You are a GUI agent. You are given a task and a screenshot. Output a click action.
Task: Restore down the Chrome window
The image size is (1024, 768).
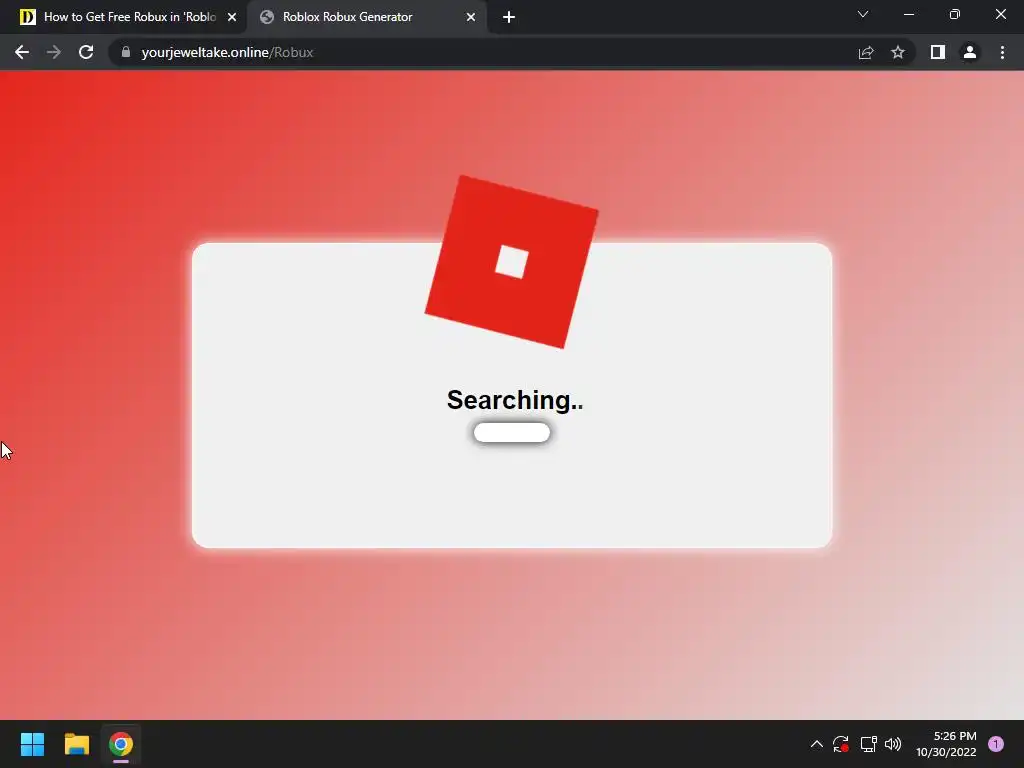click(955, 14)
